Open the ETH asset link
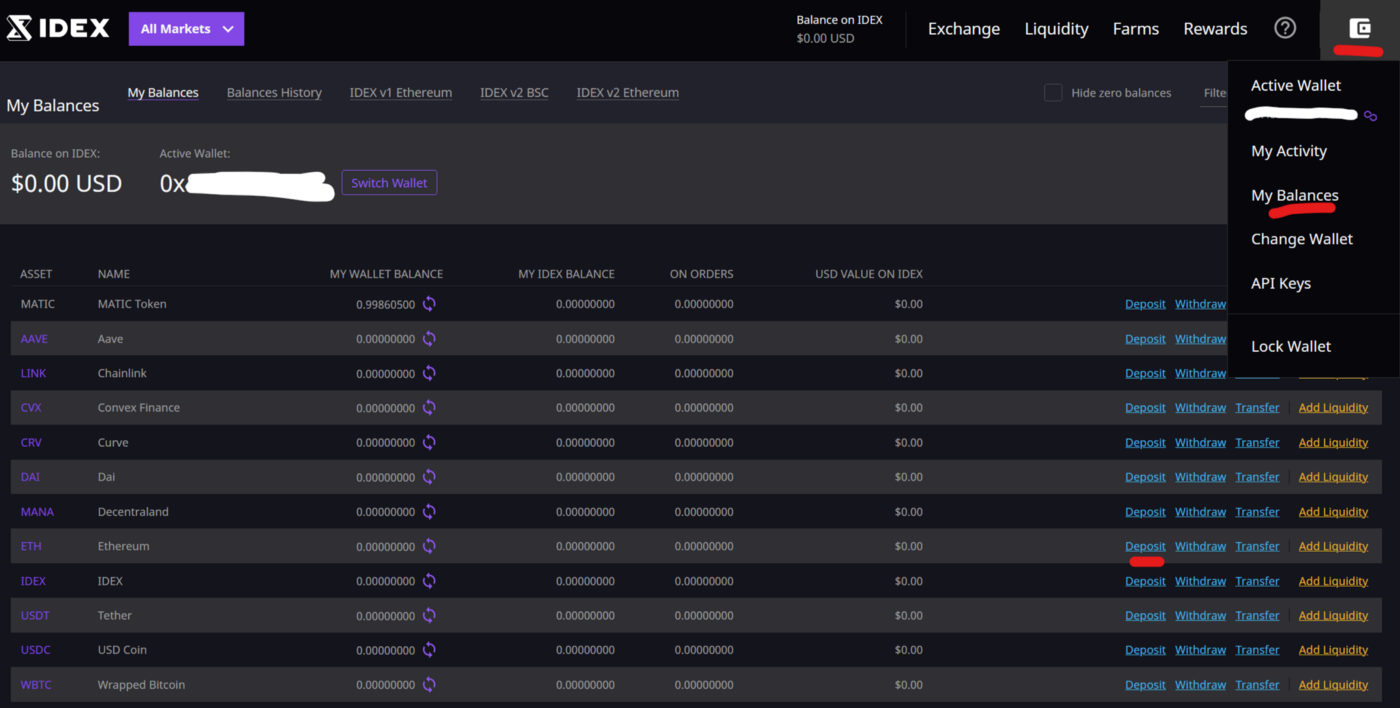Screen dimensions: 1400x708 pyautogui.click(x=31, y=546)
